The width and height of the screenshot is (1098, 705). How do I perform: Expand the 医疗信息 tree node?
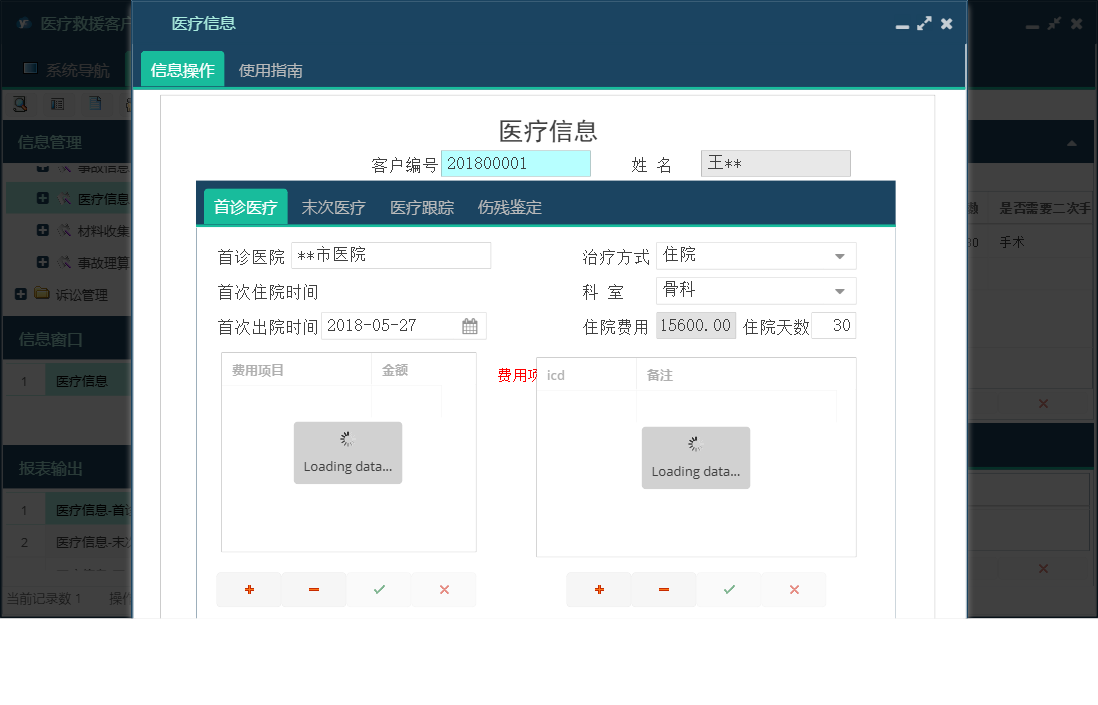click(43, 198)
